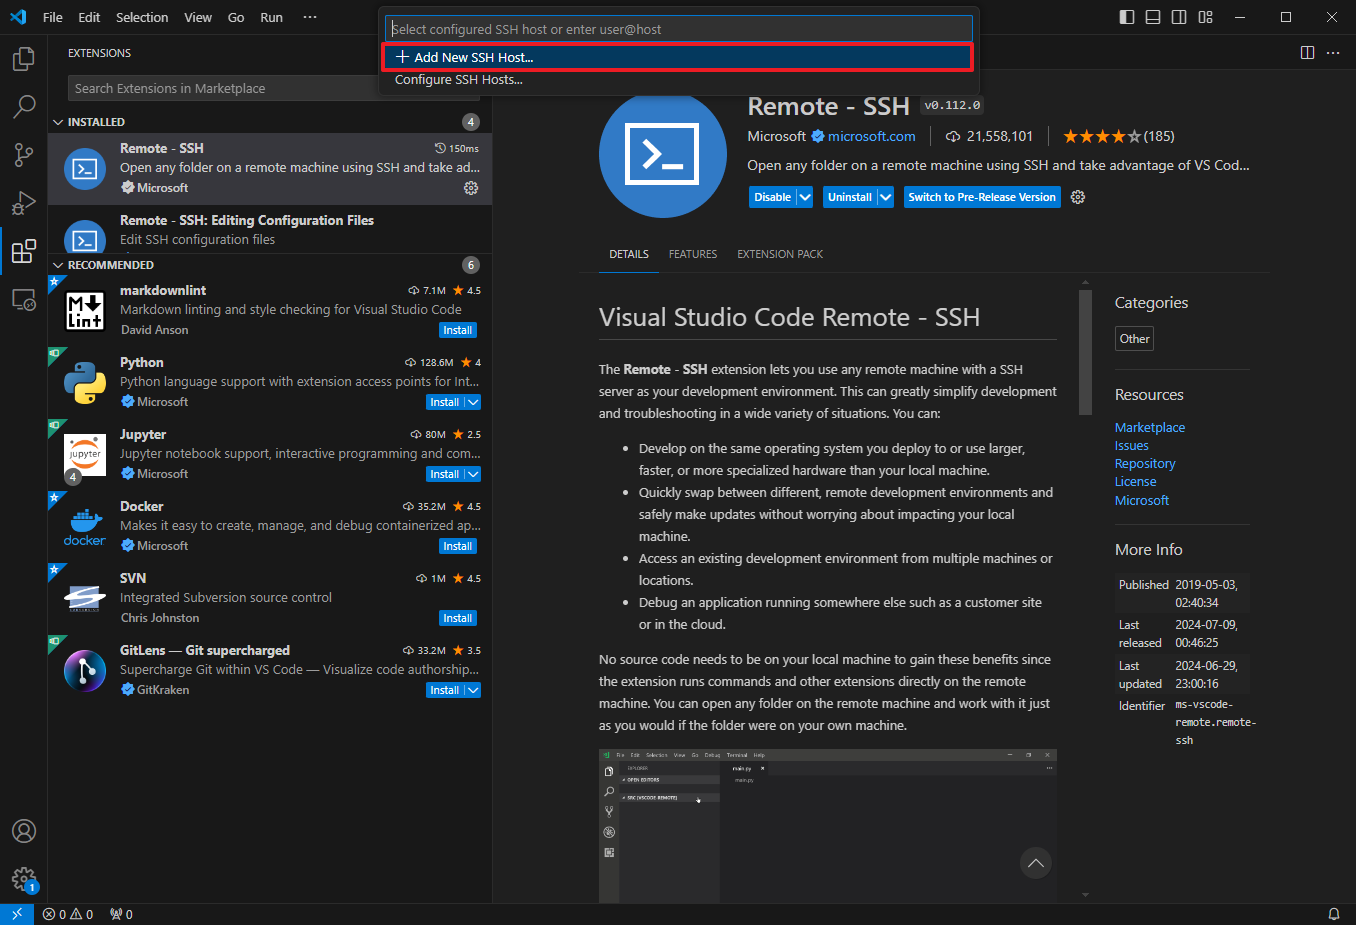Click the markdownlint extension icon

(85, 311)
